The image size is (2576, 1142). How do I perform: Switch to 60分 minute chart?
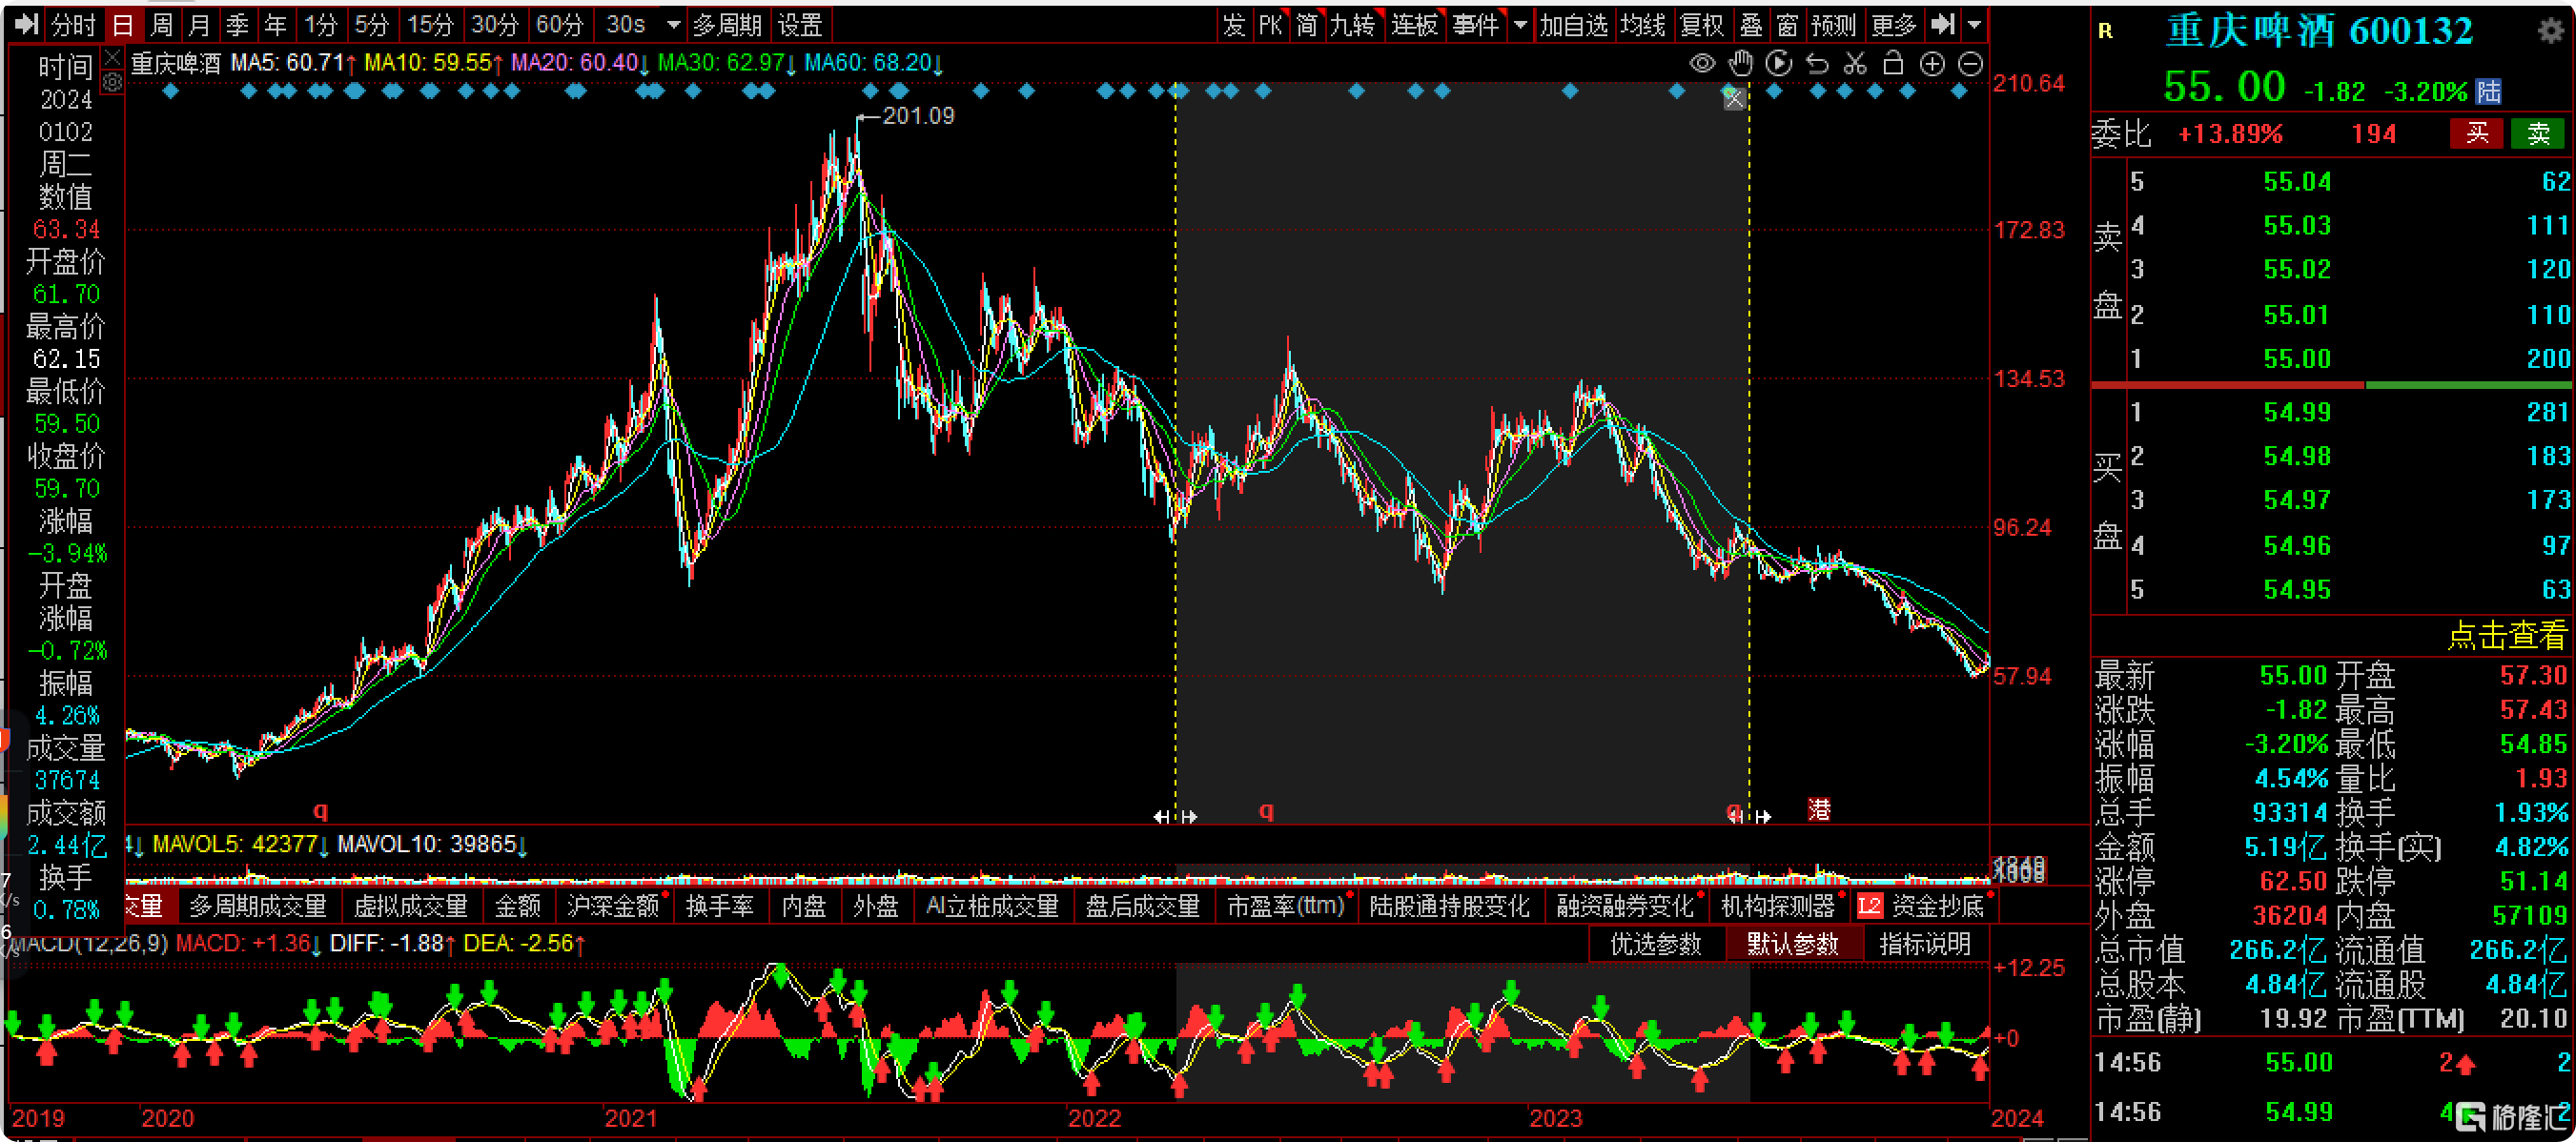click(560, 24)
